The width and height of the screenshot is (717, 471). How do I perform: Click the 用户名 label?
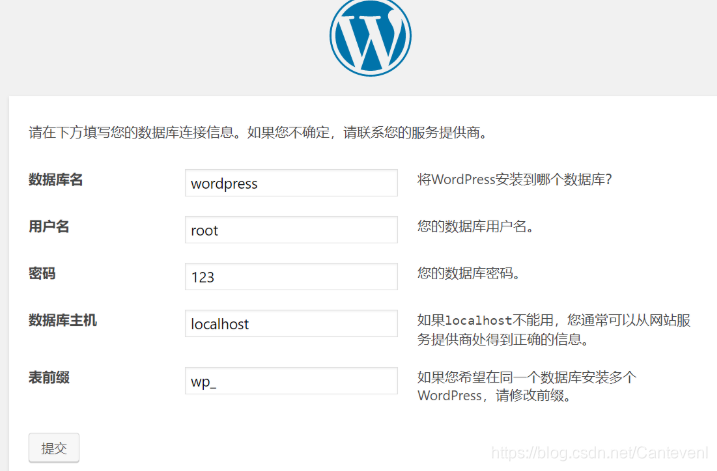tap(49, 226)
